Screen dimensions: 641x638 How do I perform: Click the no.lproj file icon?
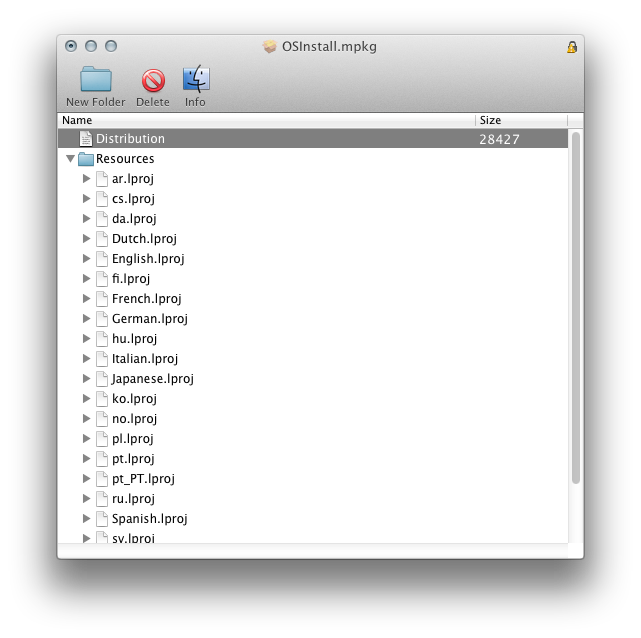point(102,419)
